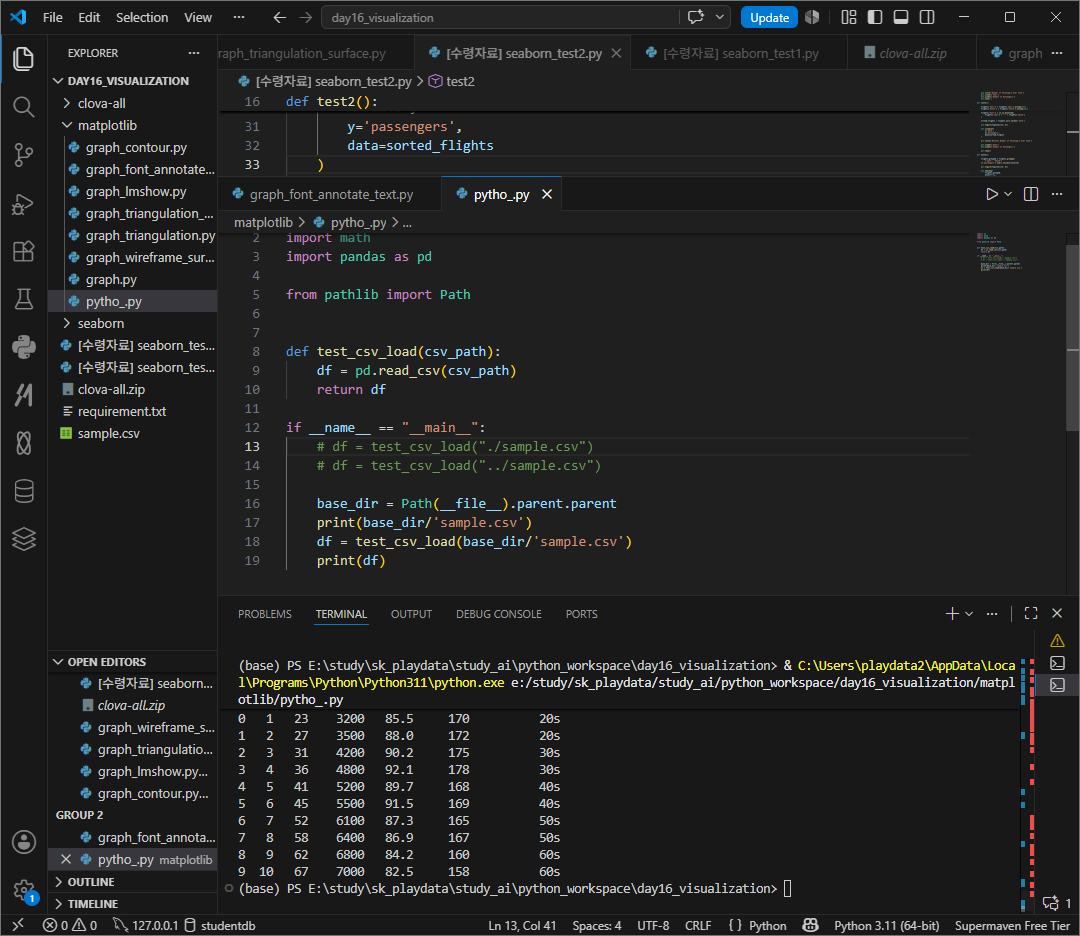
Task: Click the Copilot icon in status bar
Action: click(810, 926)
